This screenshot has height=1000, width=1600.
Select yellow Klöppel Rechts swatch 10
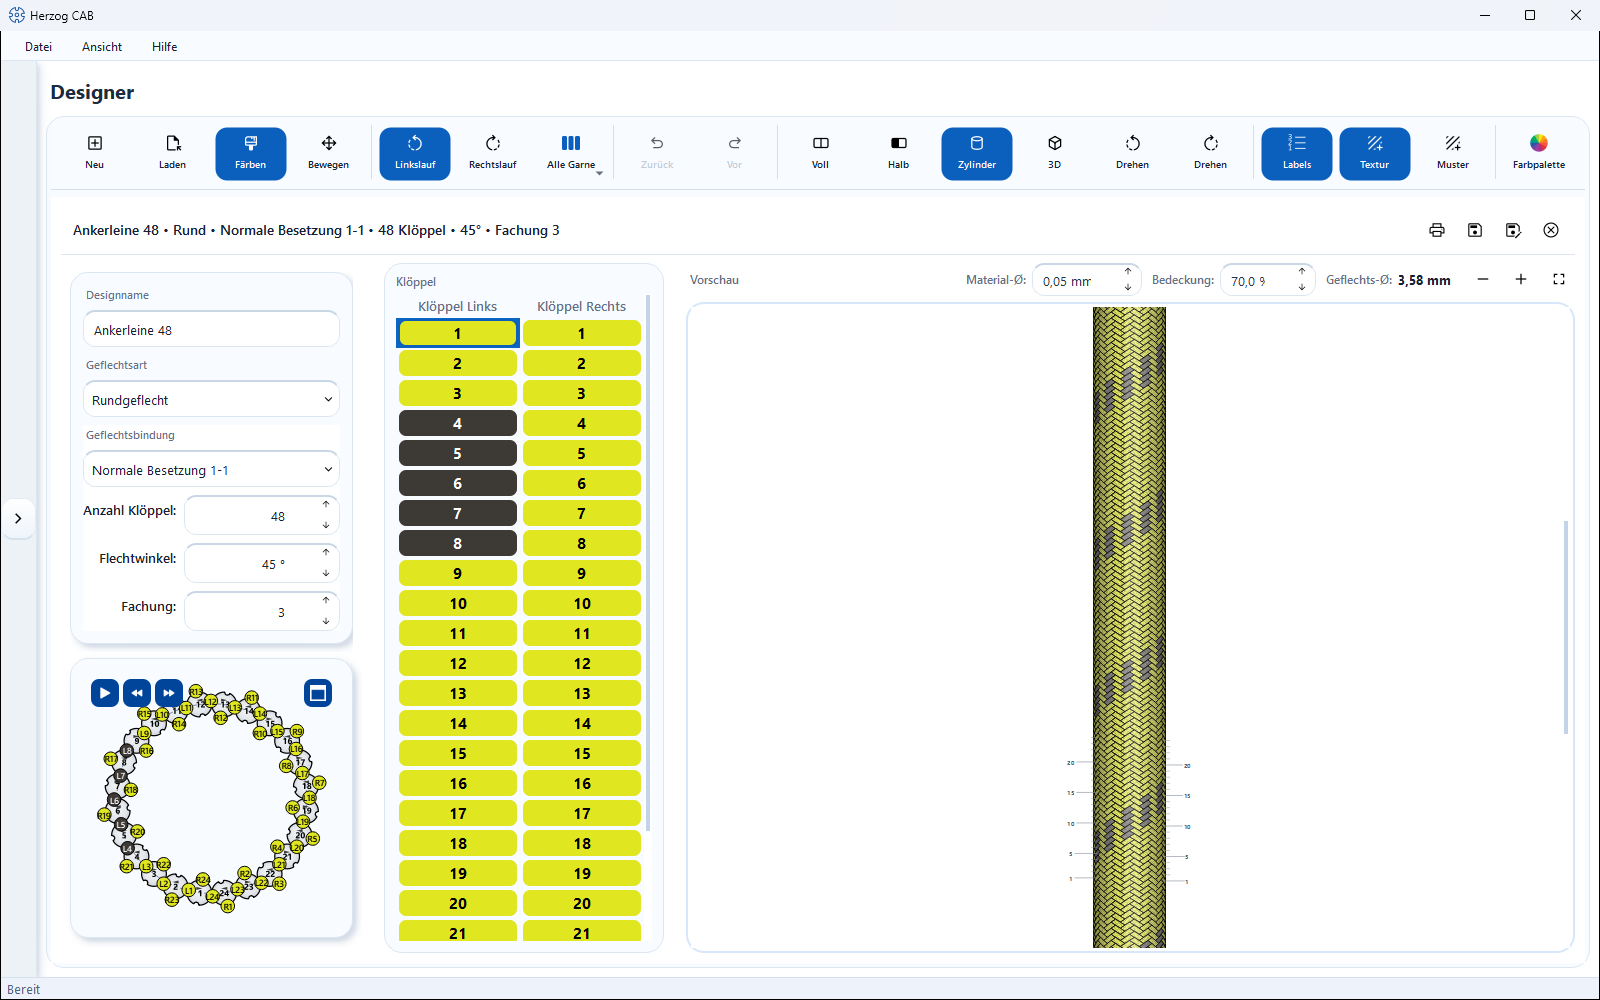582,603
